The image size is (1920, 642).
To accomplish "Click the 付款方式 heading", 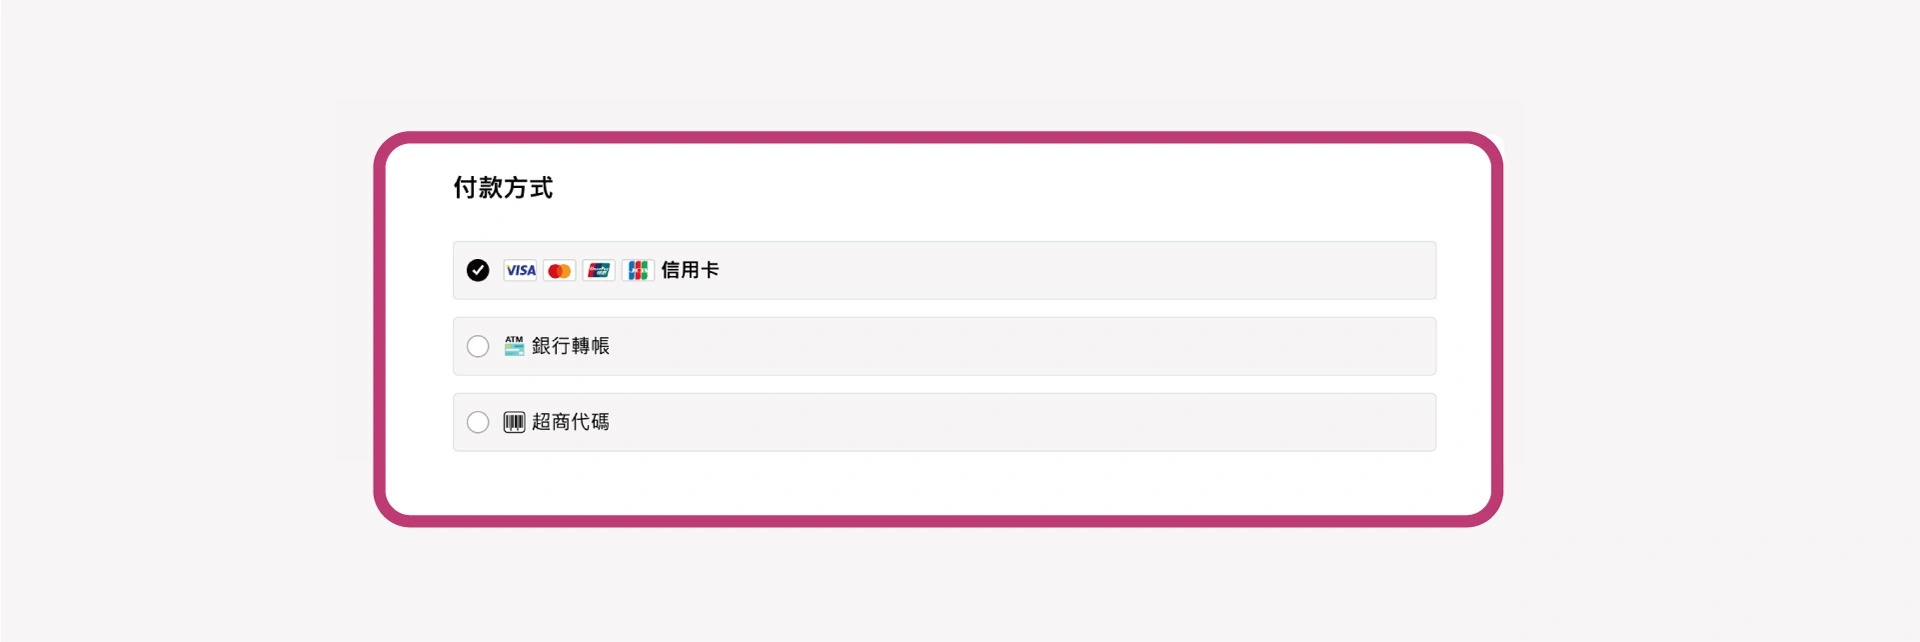I will pos(503,188).
